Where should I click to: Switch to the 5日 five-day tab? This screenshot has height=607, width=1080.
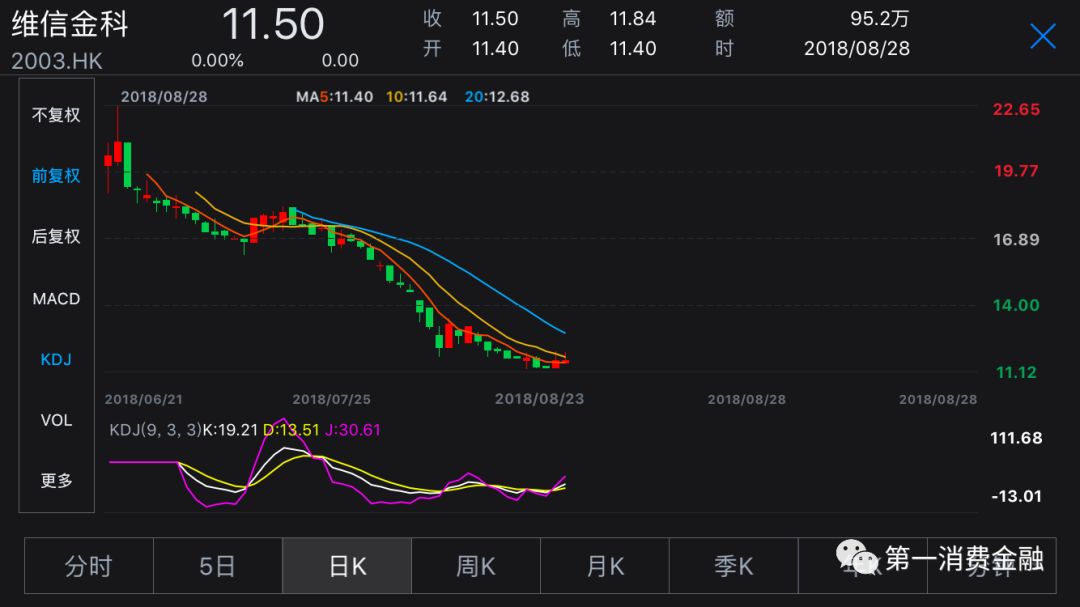(x=218, y=566)
